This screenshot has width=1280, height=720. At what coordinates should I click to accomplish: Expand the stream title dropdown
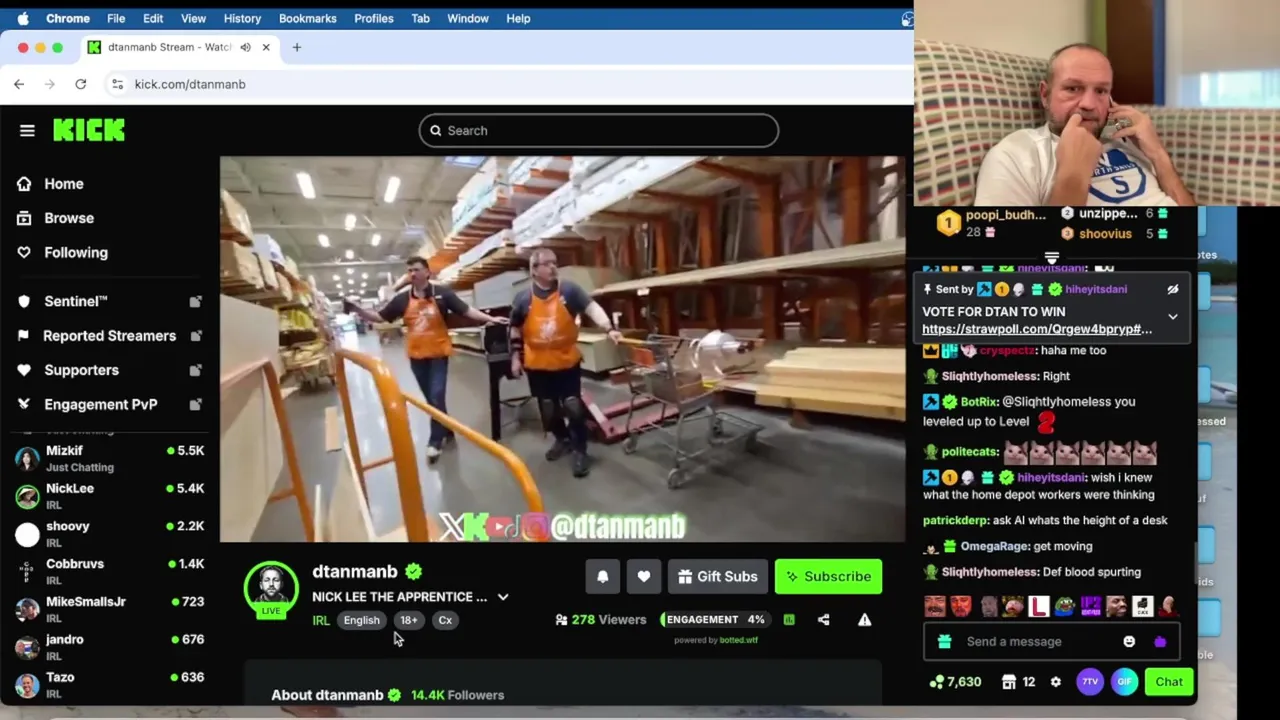tap(503, 597)
